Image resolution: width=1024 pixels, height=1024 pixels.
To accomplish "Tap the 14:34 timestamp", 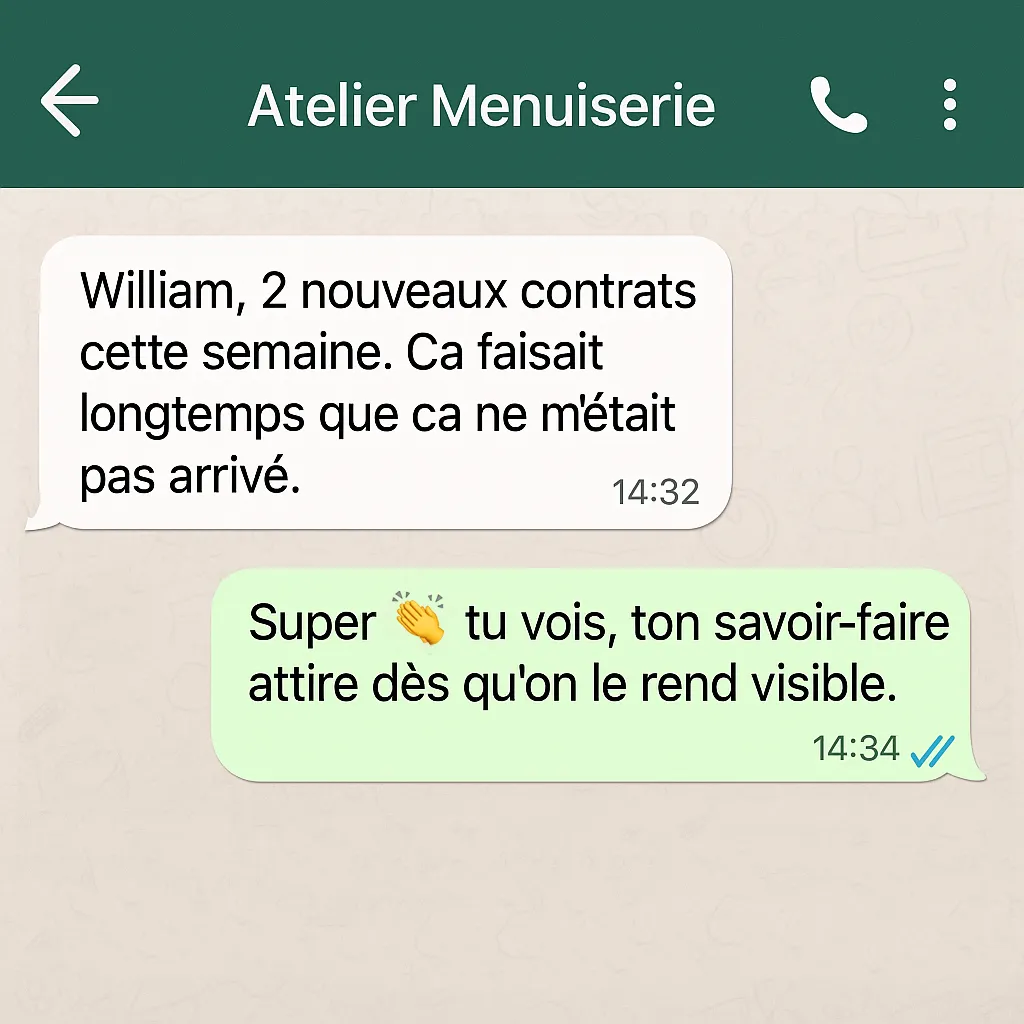I will 856,748.
